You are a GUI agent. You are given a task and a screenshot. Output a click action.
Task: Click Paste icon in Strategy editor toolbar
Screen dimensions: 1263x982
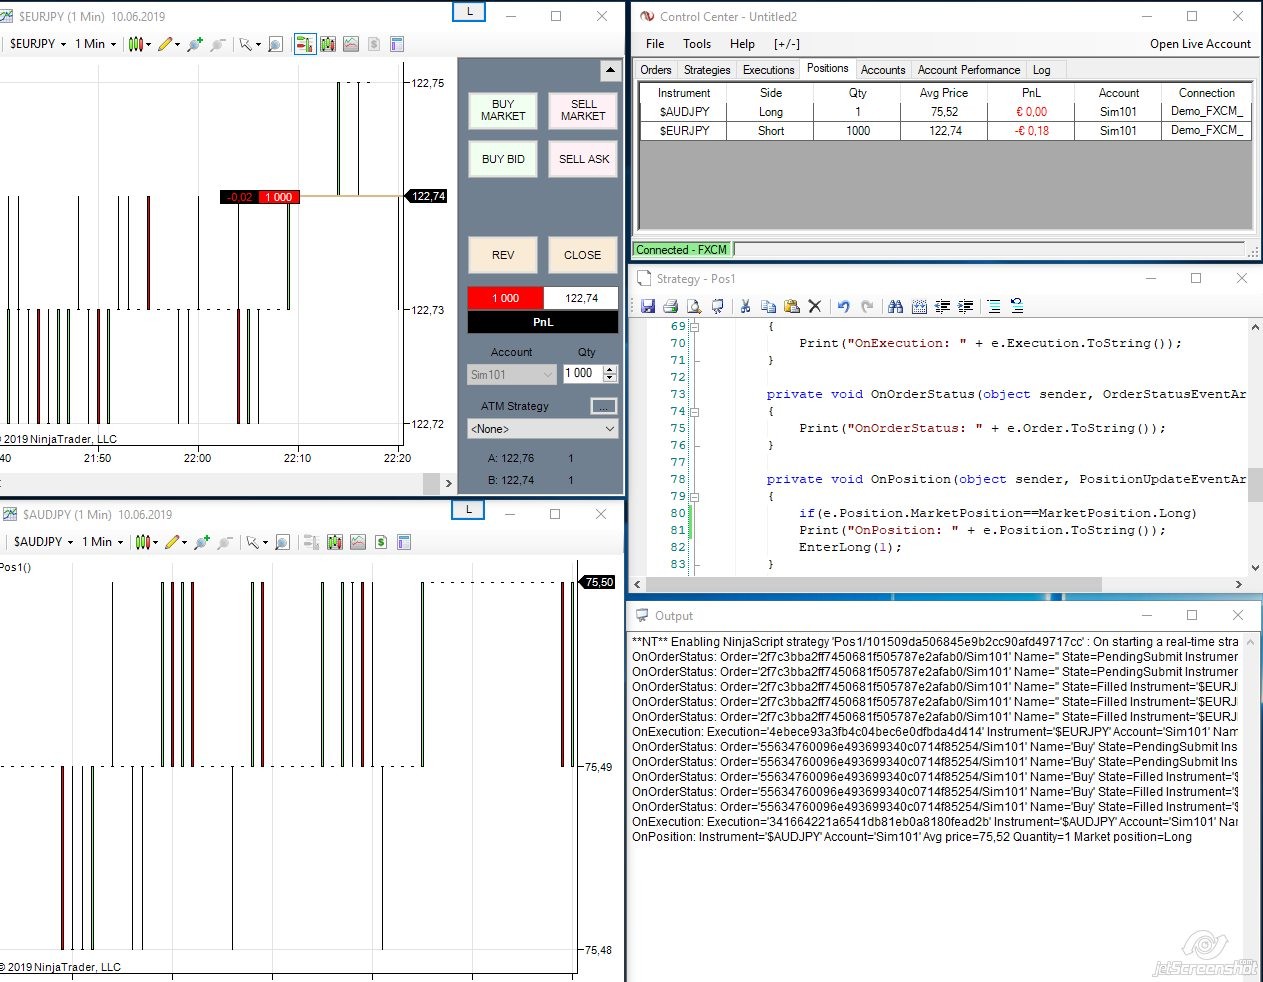(791, 306)
